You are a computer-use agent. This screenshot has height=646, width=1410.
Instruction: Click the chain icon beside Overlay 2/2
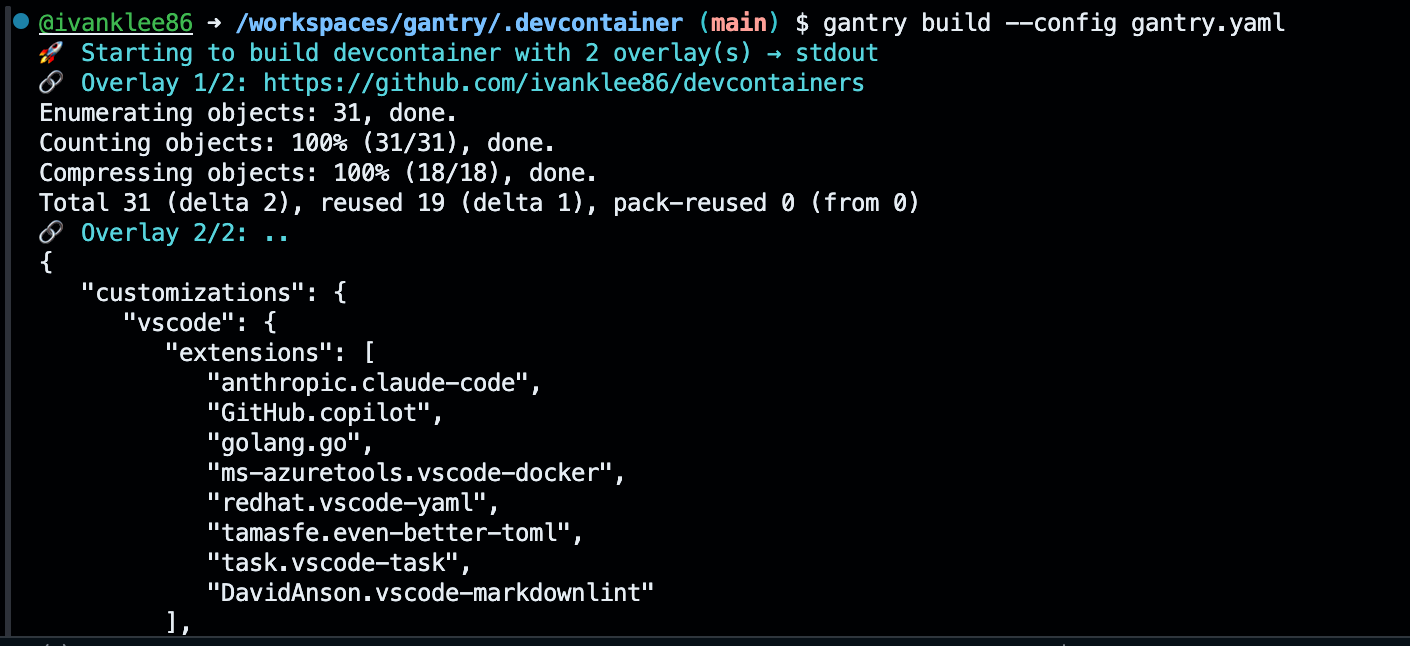click(x=51, y=233)
